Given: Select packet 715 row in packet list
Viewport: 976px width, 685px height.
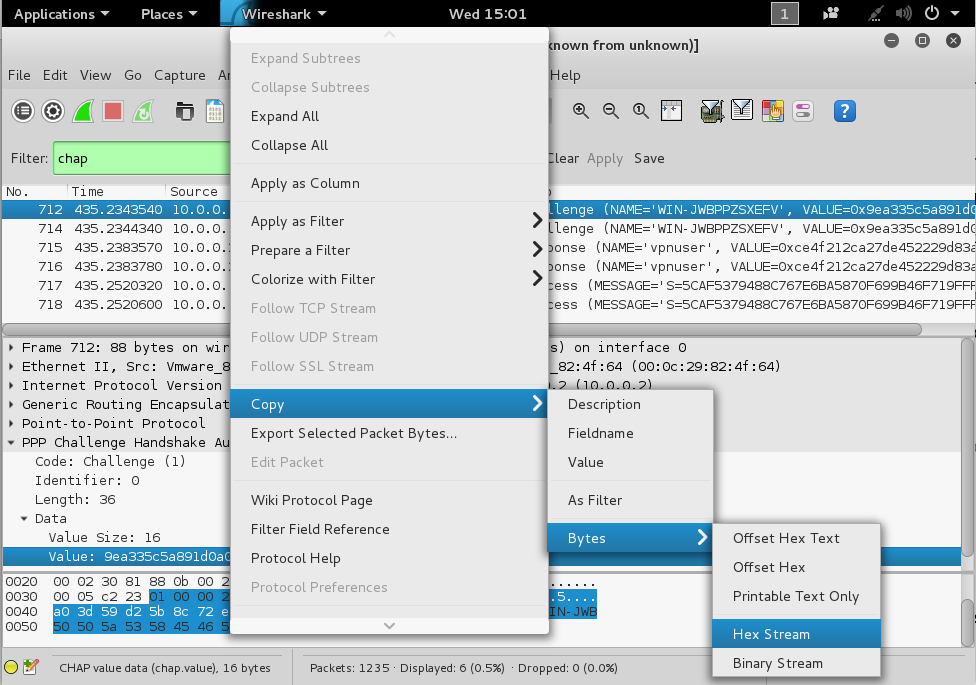Looking at the screenshot, I should (x=489, y=247).
